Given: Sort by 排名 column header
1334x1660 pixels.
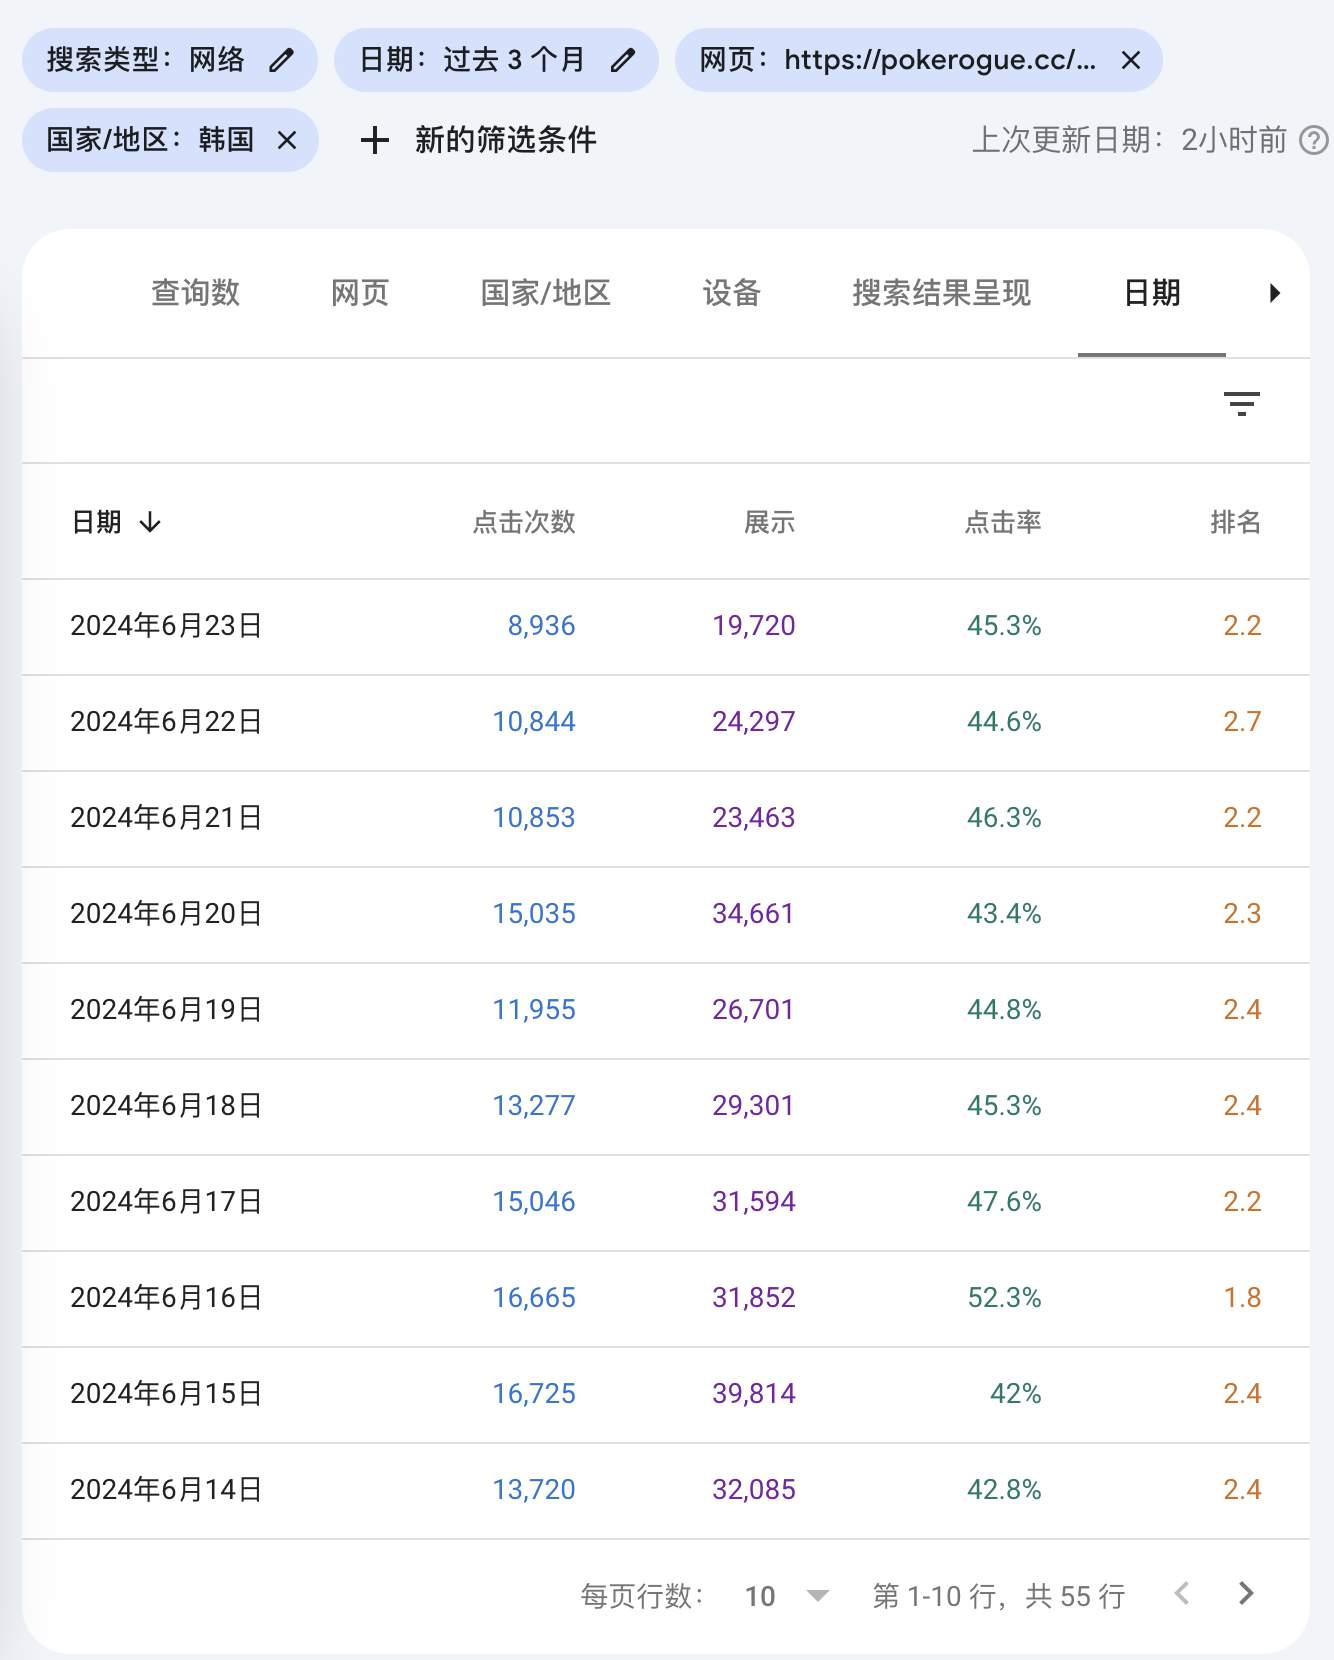Looking at the screenshot, I should point(1236,522).
